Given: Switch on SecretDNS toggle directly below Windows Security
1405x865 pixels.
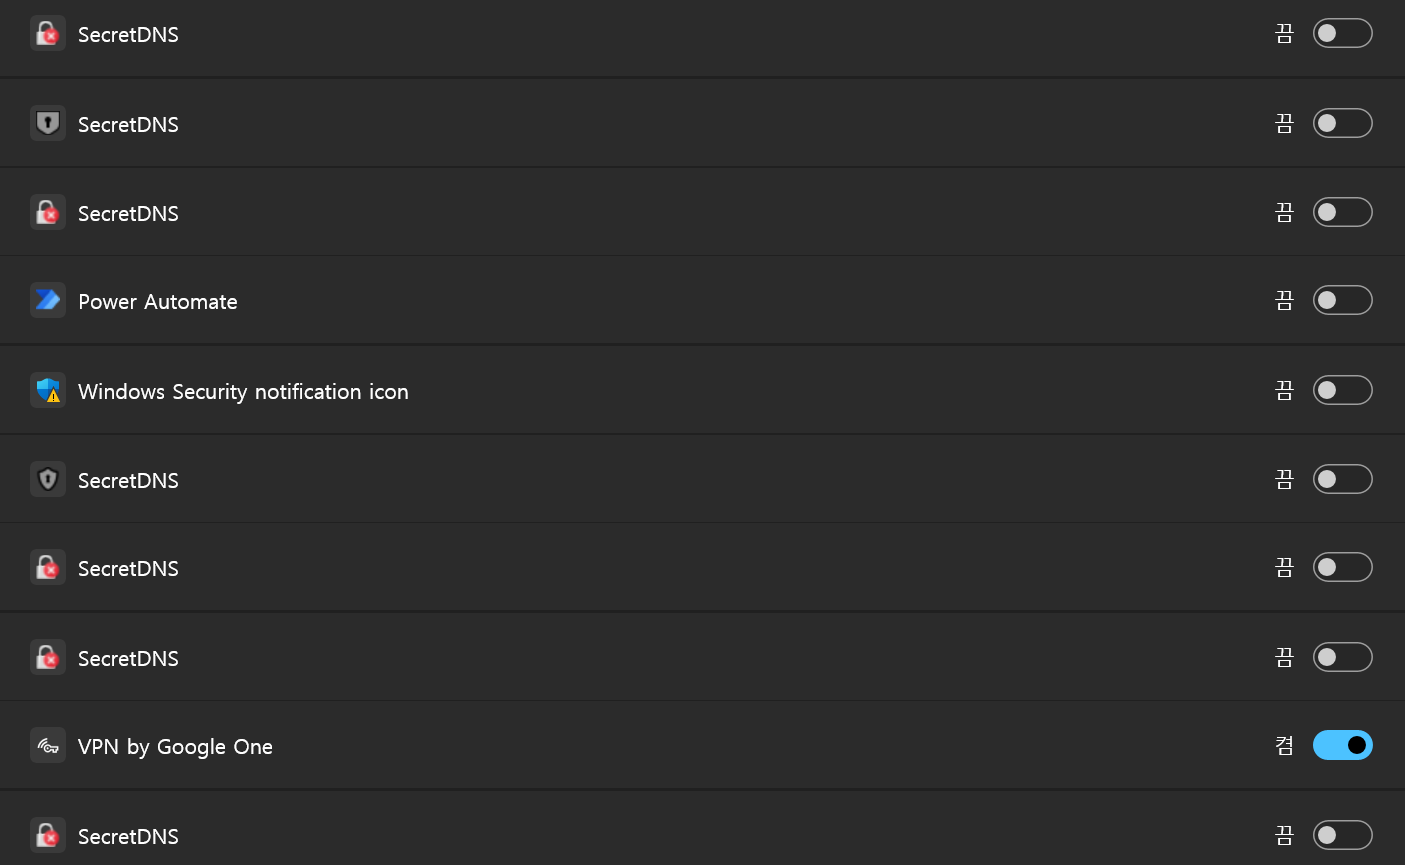Looking at the screenshot, I should click(1342, 479).
